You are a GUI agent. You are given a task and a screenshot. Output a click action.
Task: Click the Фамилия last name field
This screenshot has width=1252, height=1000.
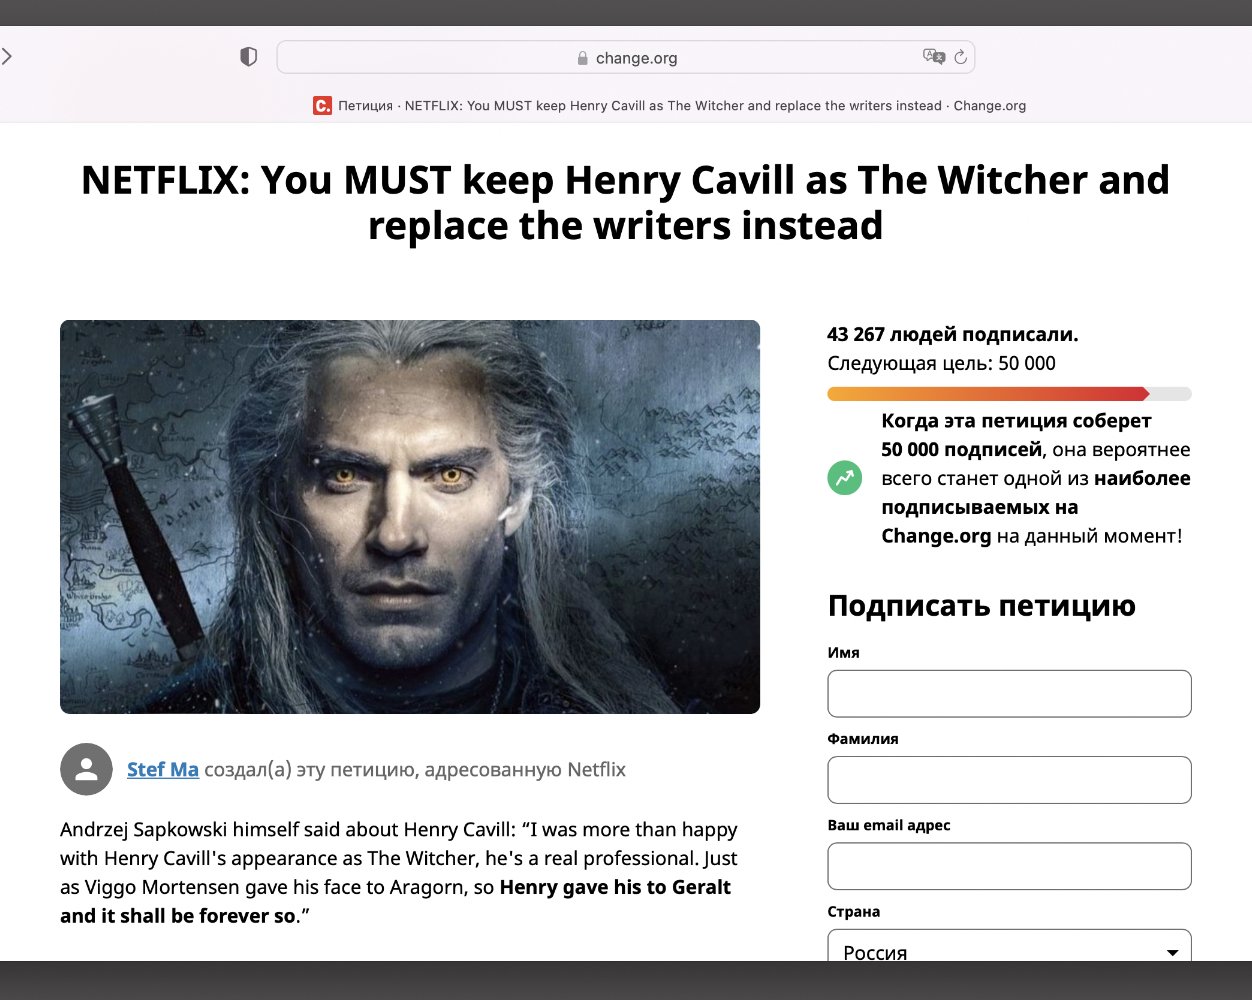pos(1008,779)
